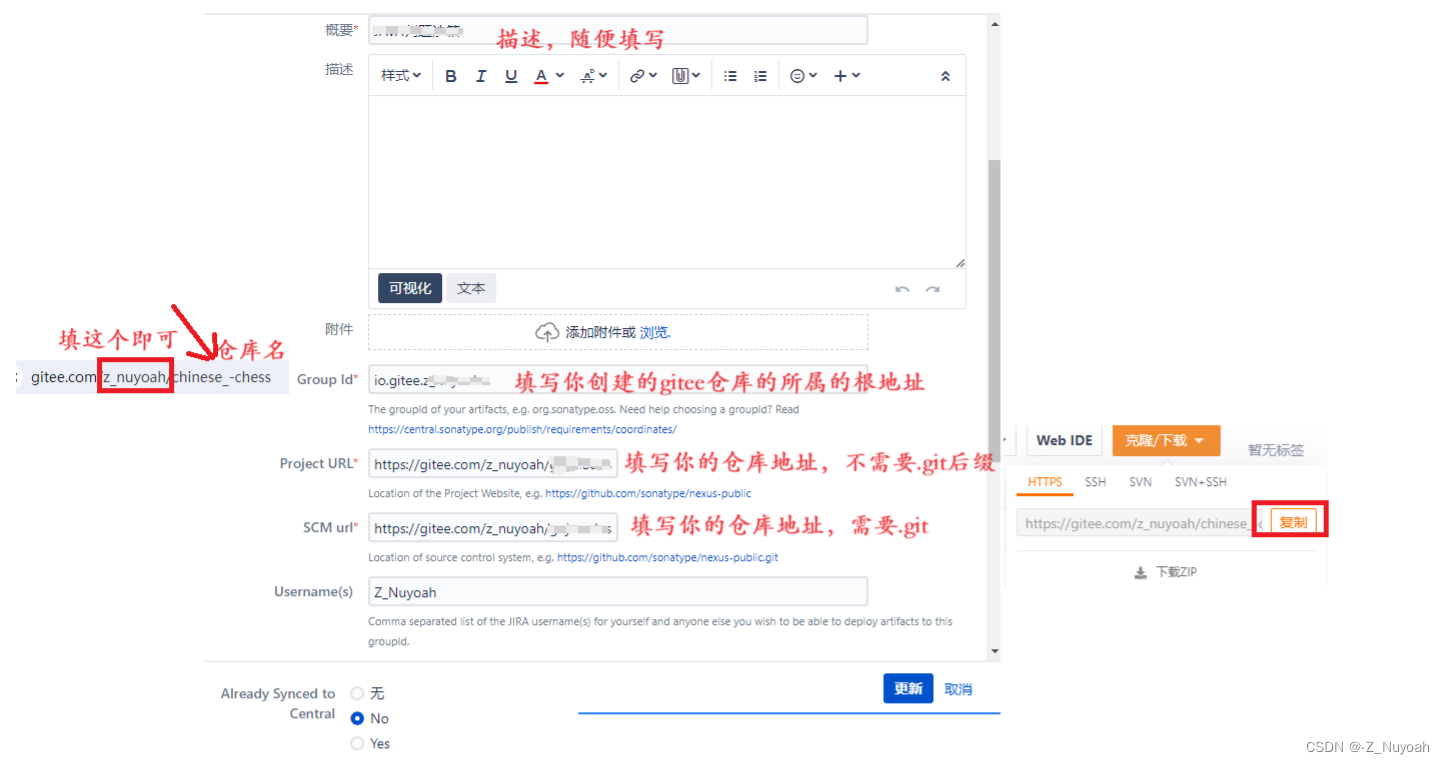Expand the emoji dropdown arrow

(813, 76)
